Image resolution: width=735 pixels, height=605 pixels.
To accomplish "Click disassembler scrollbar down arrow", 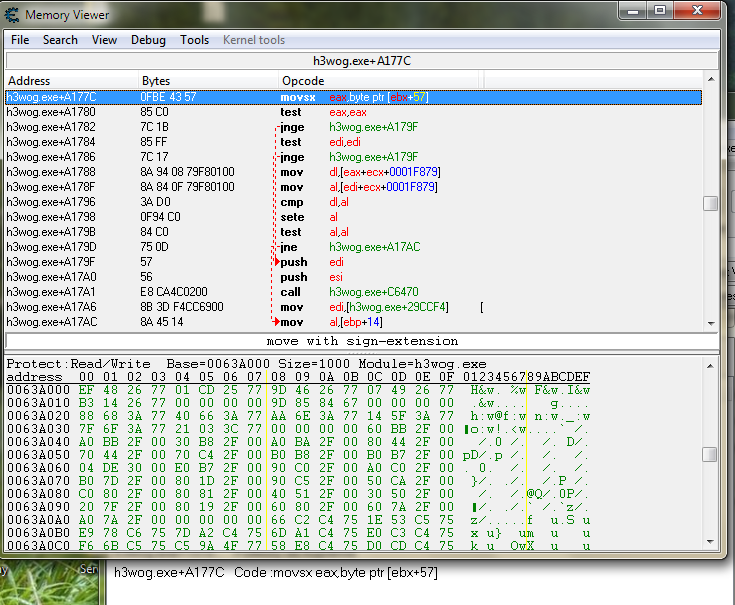I will click(710, 323).
